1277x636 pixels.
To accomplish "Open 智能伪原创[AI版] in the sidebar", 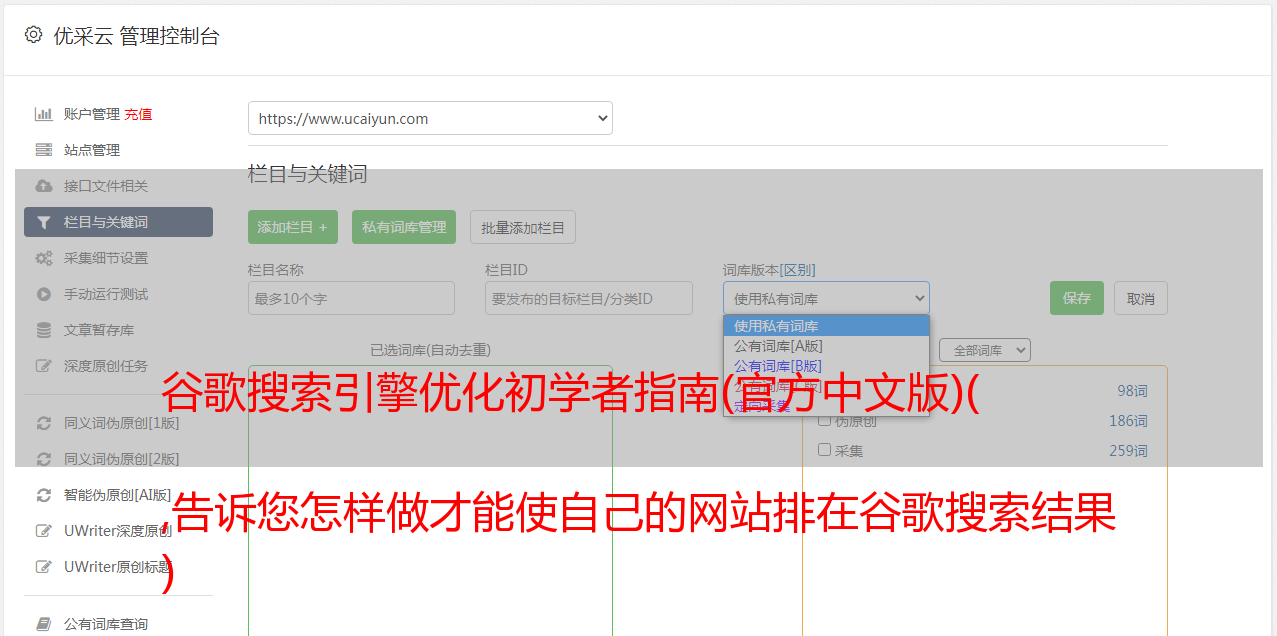I will point(118,495).
